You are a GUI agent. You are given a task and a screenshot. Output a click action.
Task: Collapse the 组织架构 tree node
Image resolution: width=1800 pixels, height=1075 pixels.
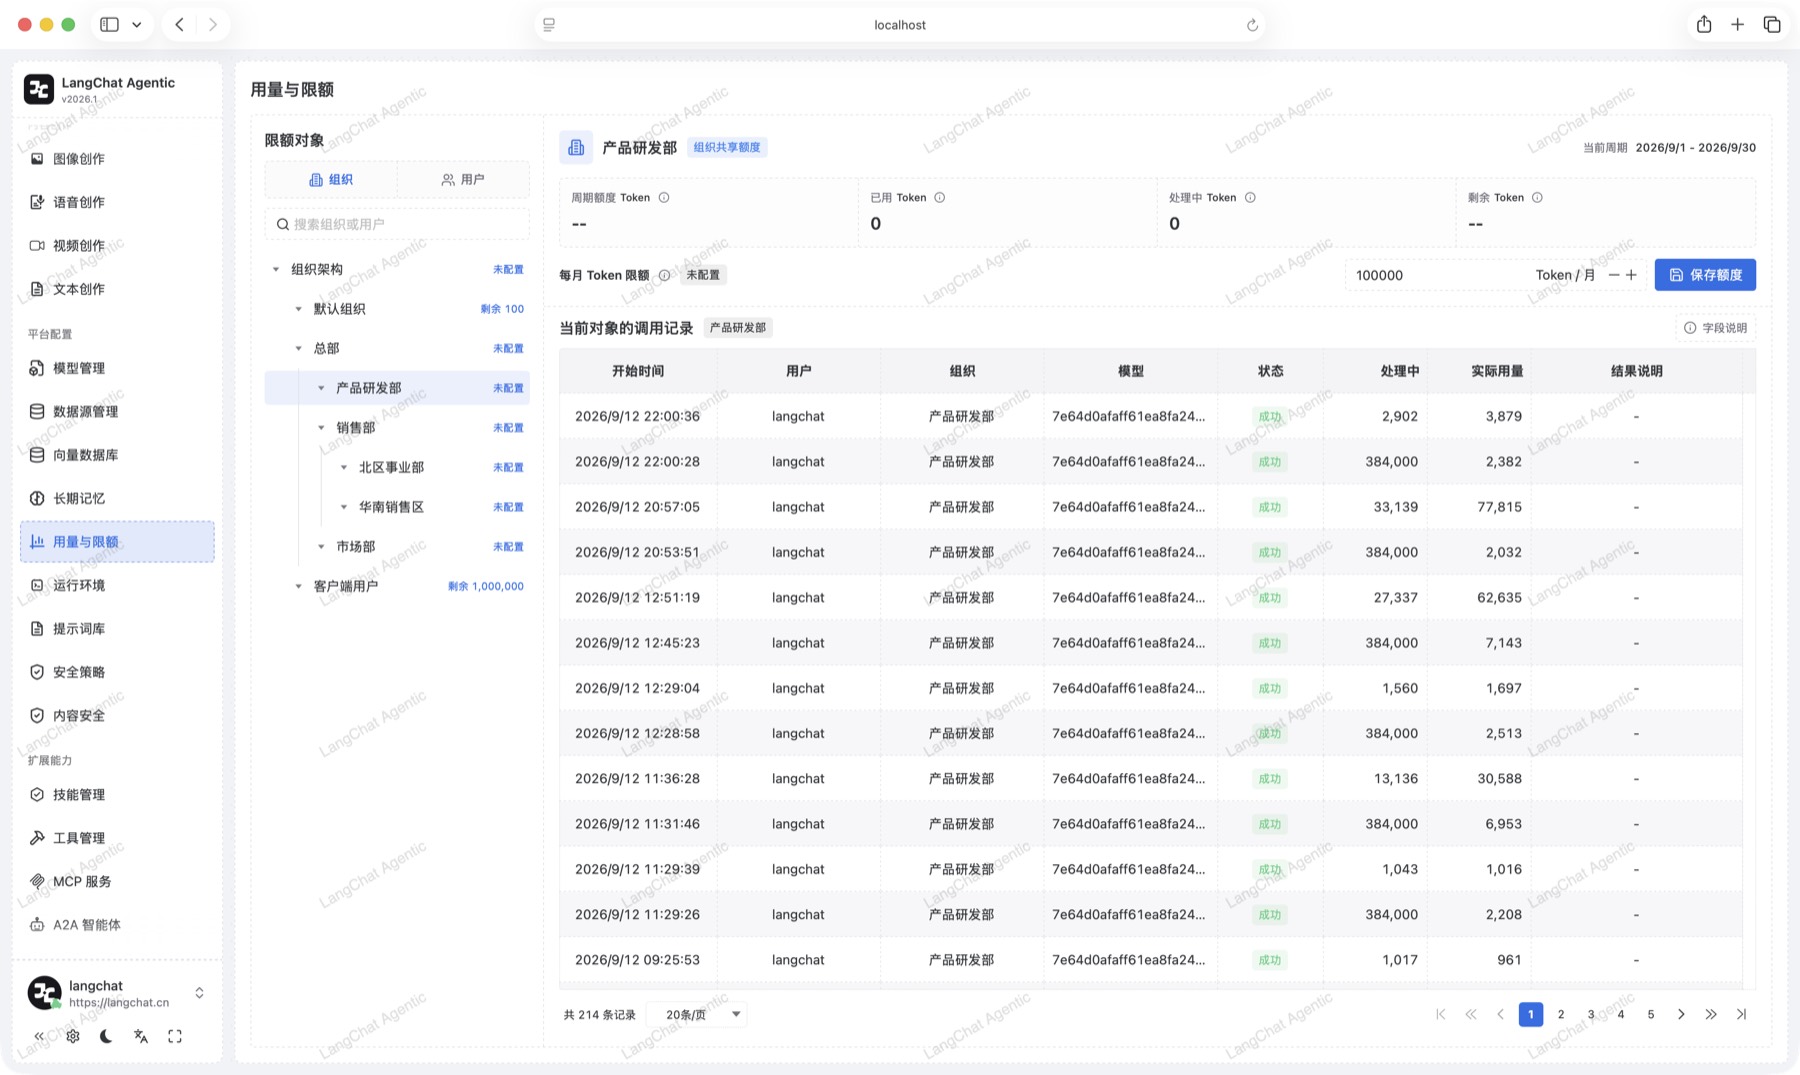coord(276,269)
